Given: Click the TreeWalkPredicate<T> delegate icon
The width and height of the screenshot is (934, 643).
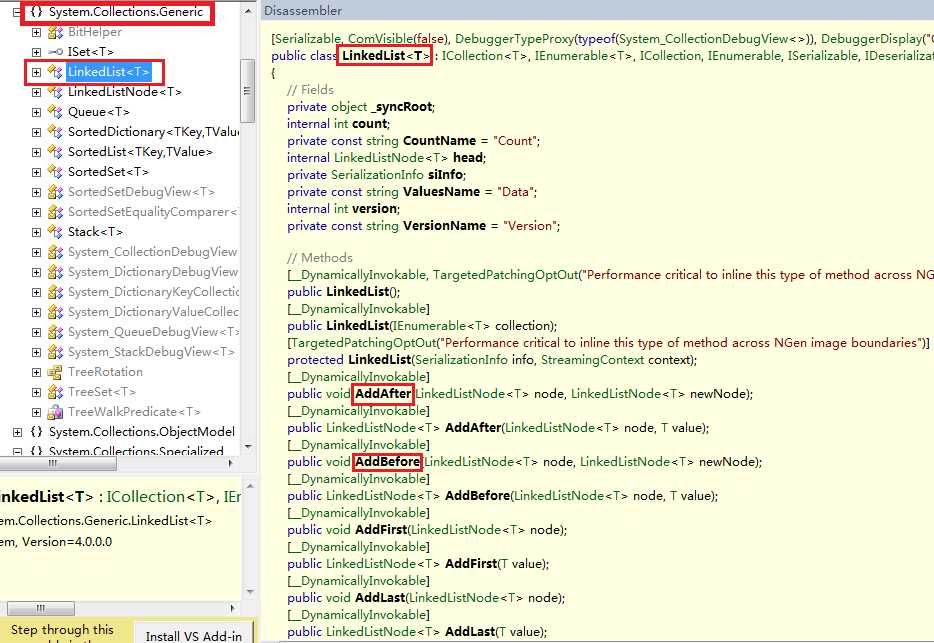Looking at the screenshot, I should [x=55, y=412].
